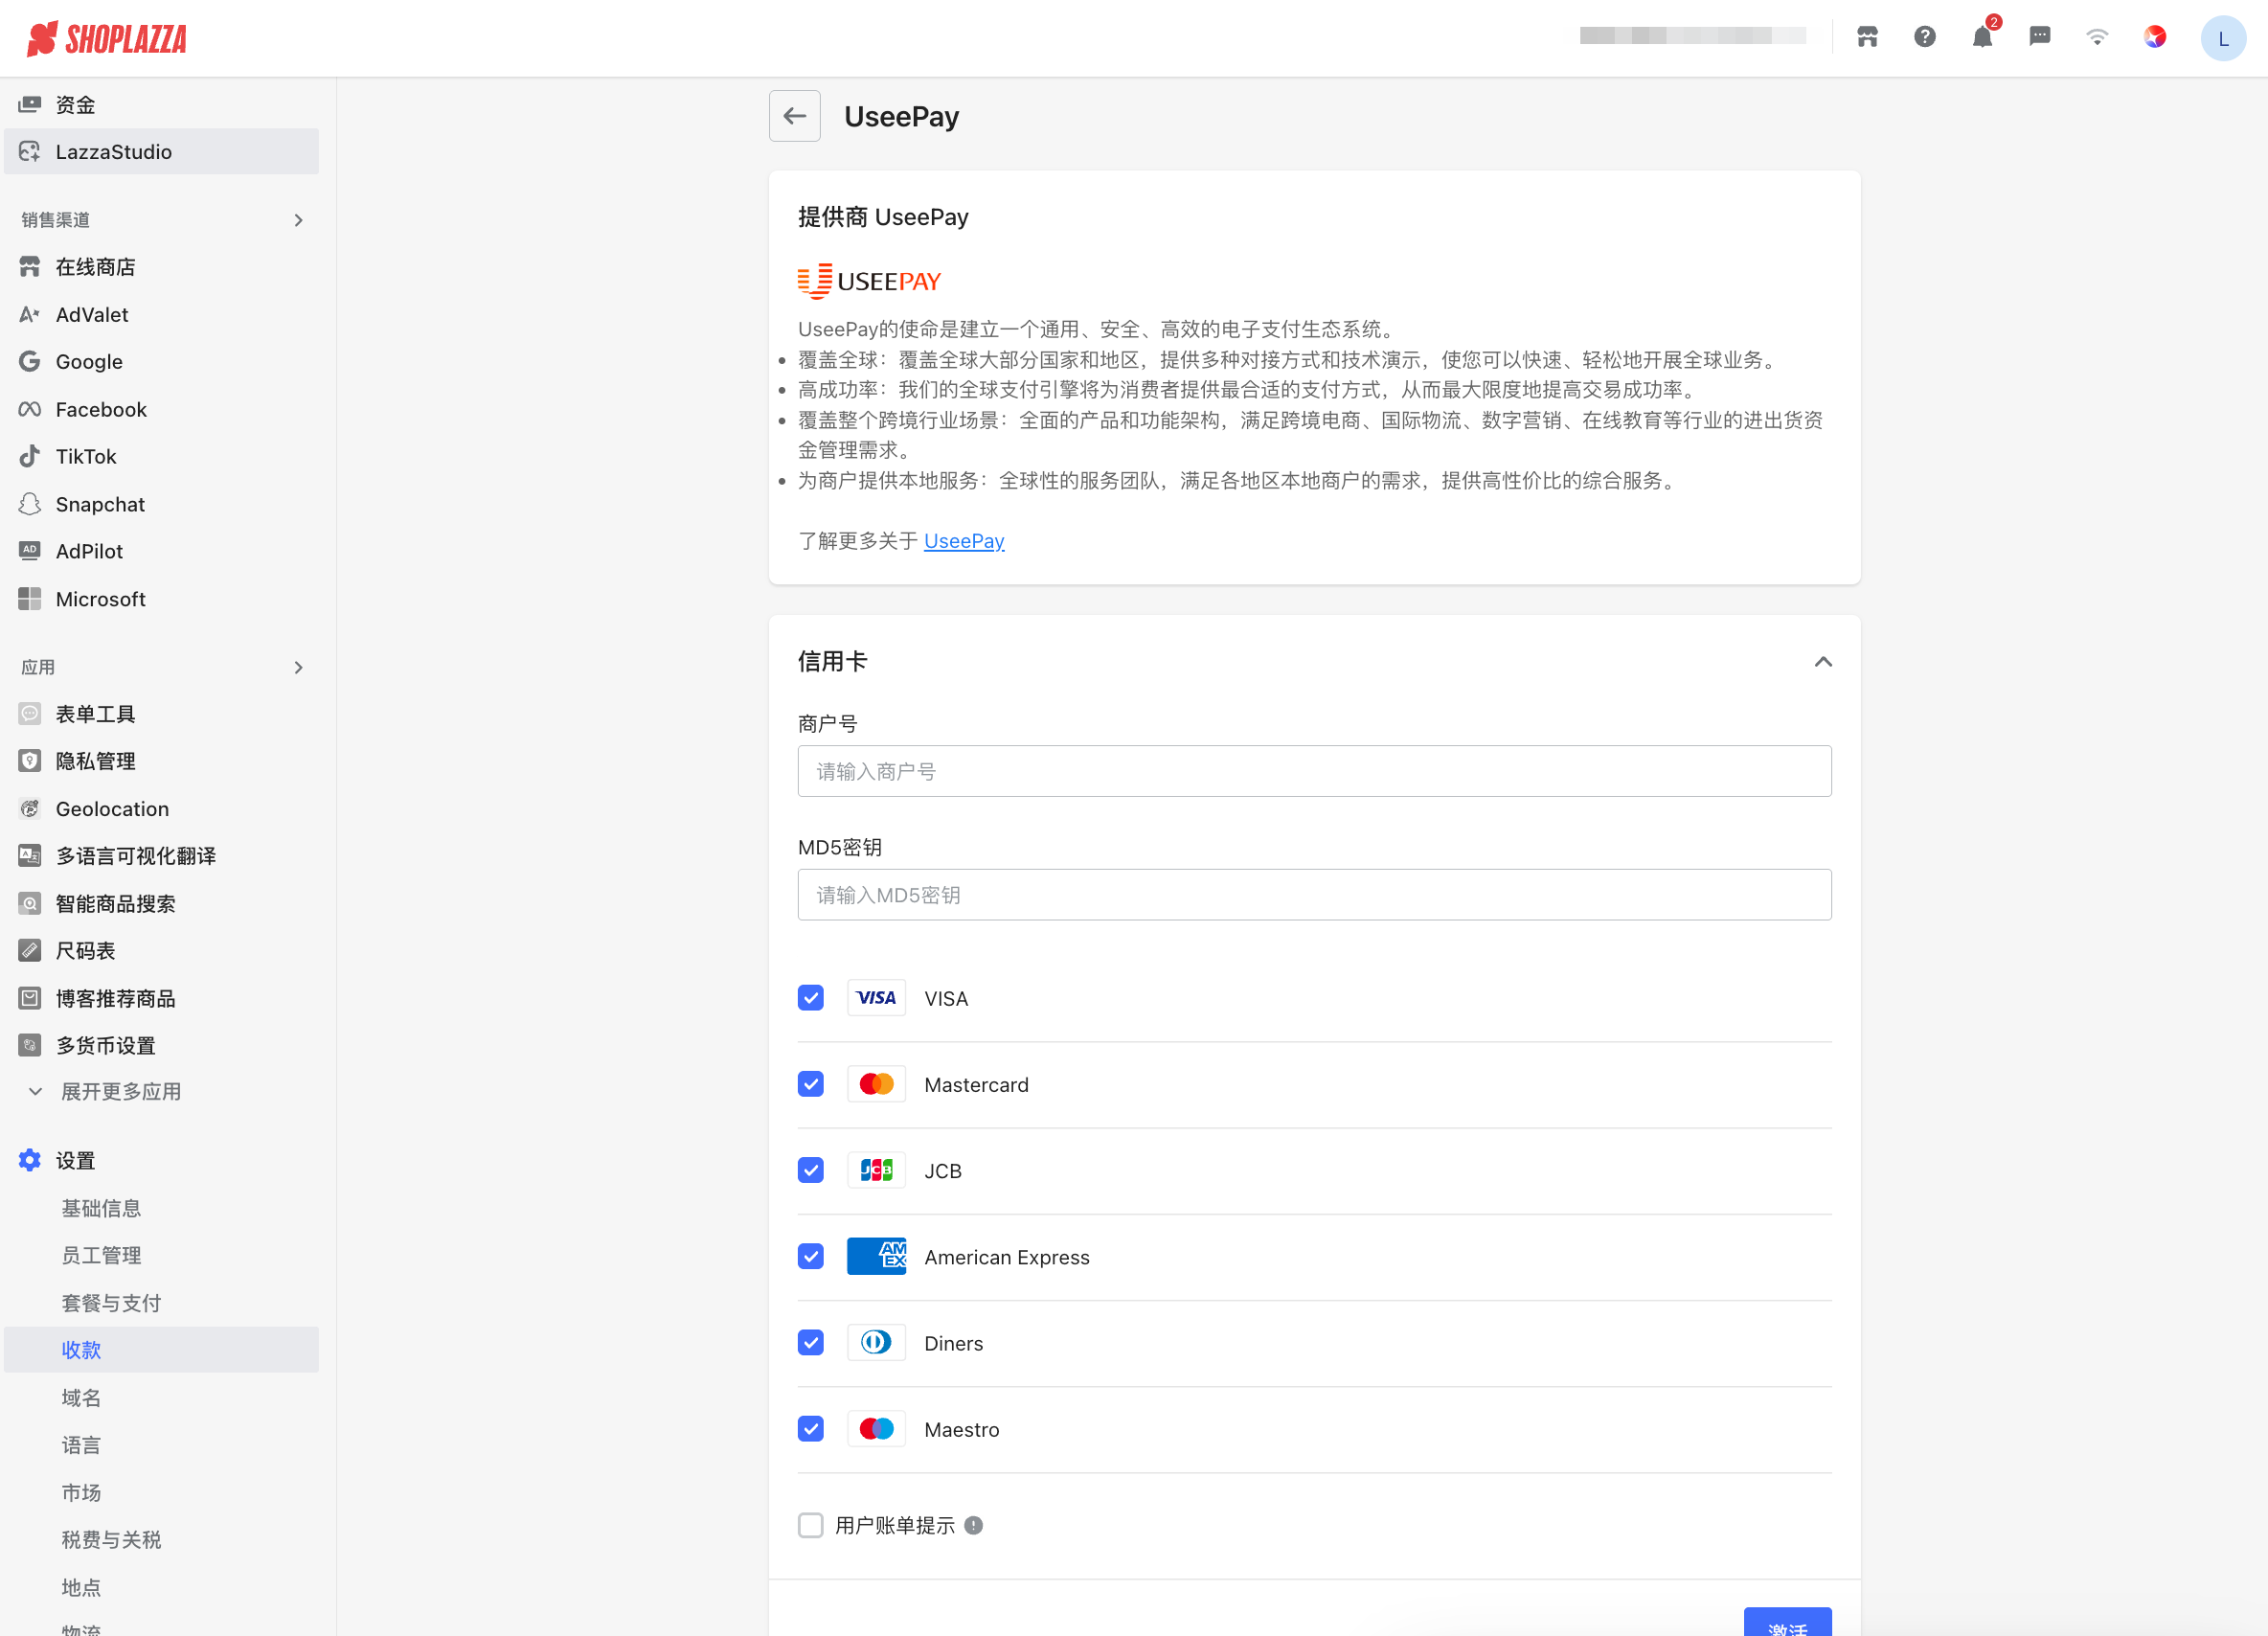Screen dimensions: 2268x1636
Task: Click the USEEPAY provider logo
Action: tap(869, 281)
